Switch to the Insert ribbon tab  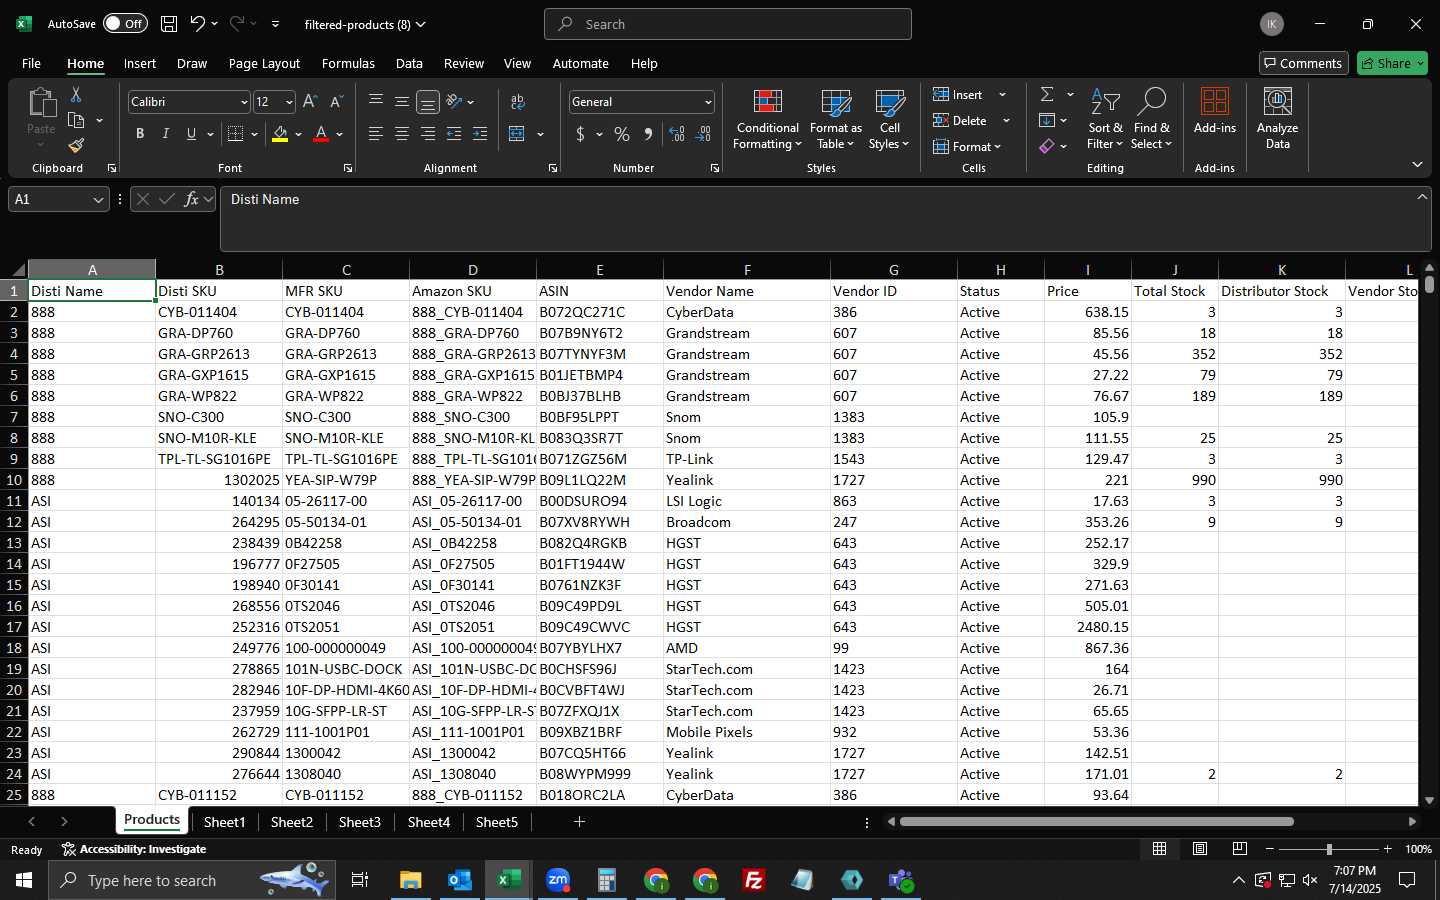coord(140,63)
